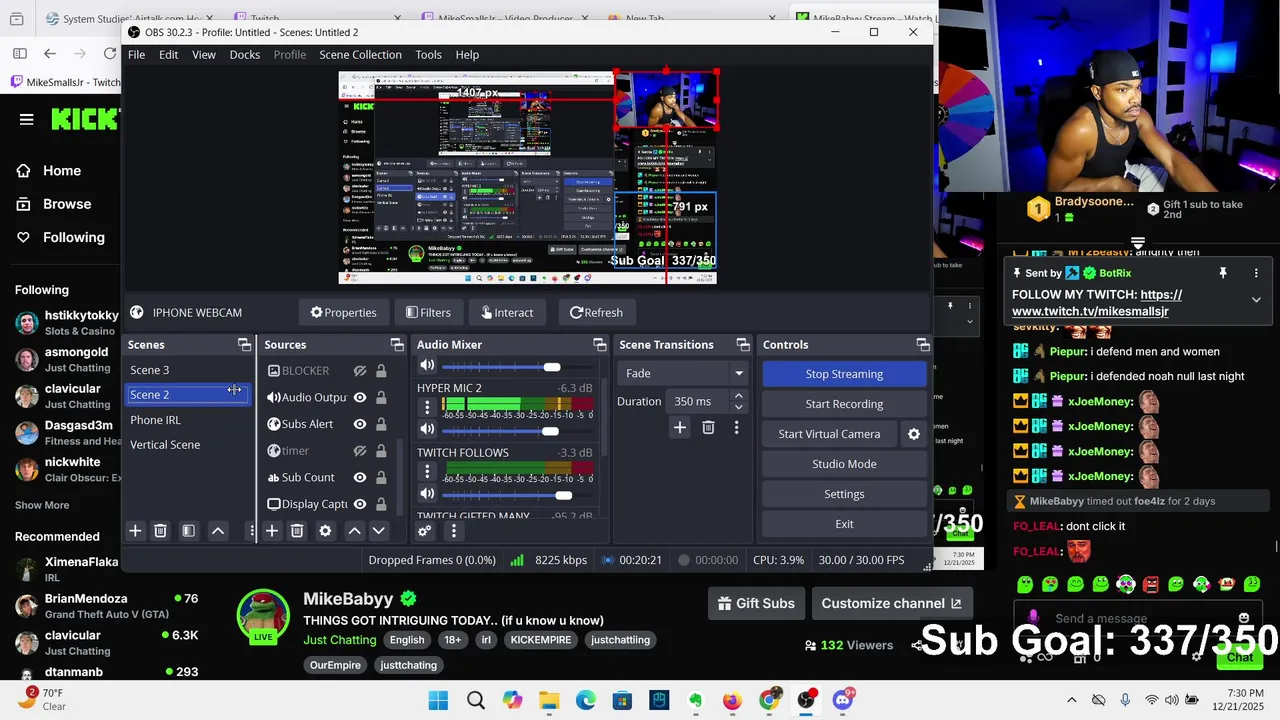Open the Audio Mixer three-dot menu at bottom
The image size is (1280, 720).
click(453, 531)
